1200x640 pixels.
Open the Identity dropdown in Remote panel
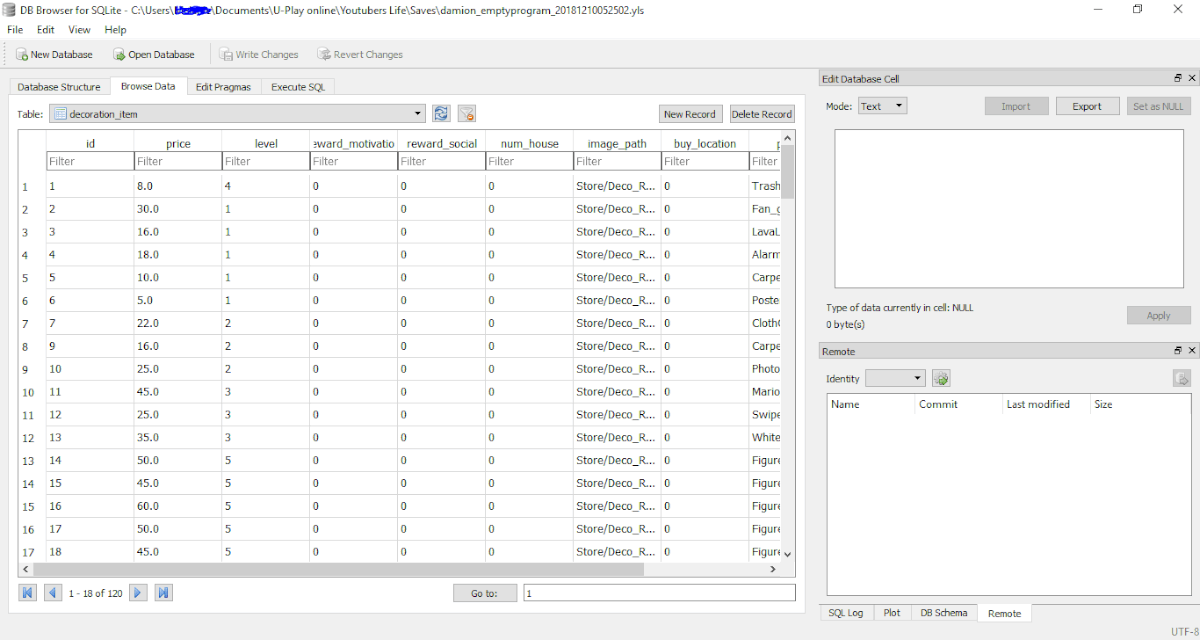(895, 378)
